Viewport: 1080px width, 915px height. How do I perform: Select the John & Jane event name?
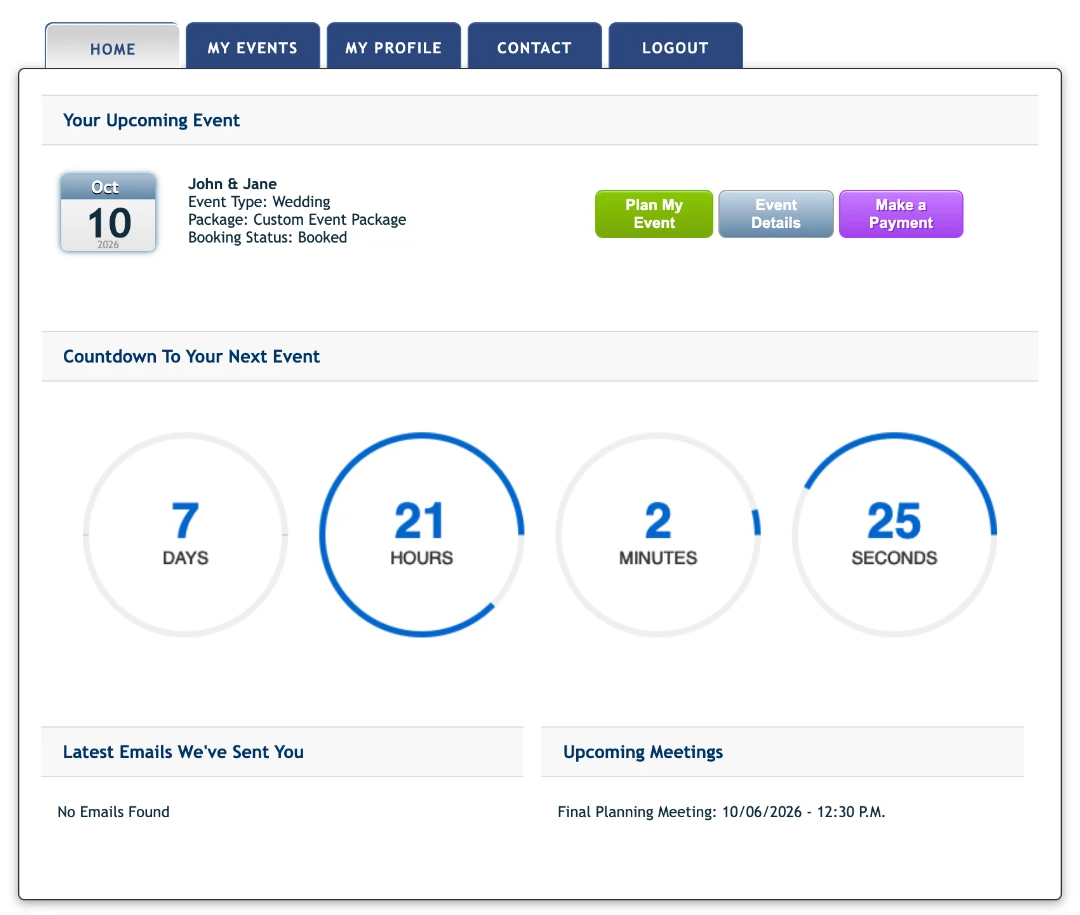tap(232, 184)
